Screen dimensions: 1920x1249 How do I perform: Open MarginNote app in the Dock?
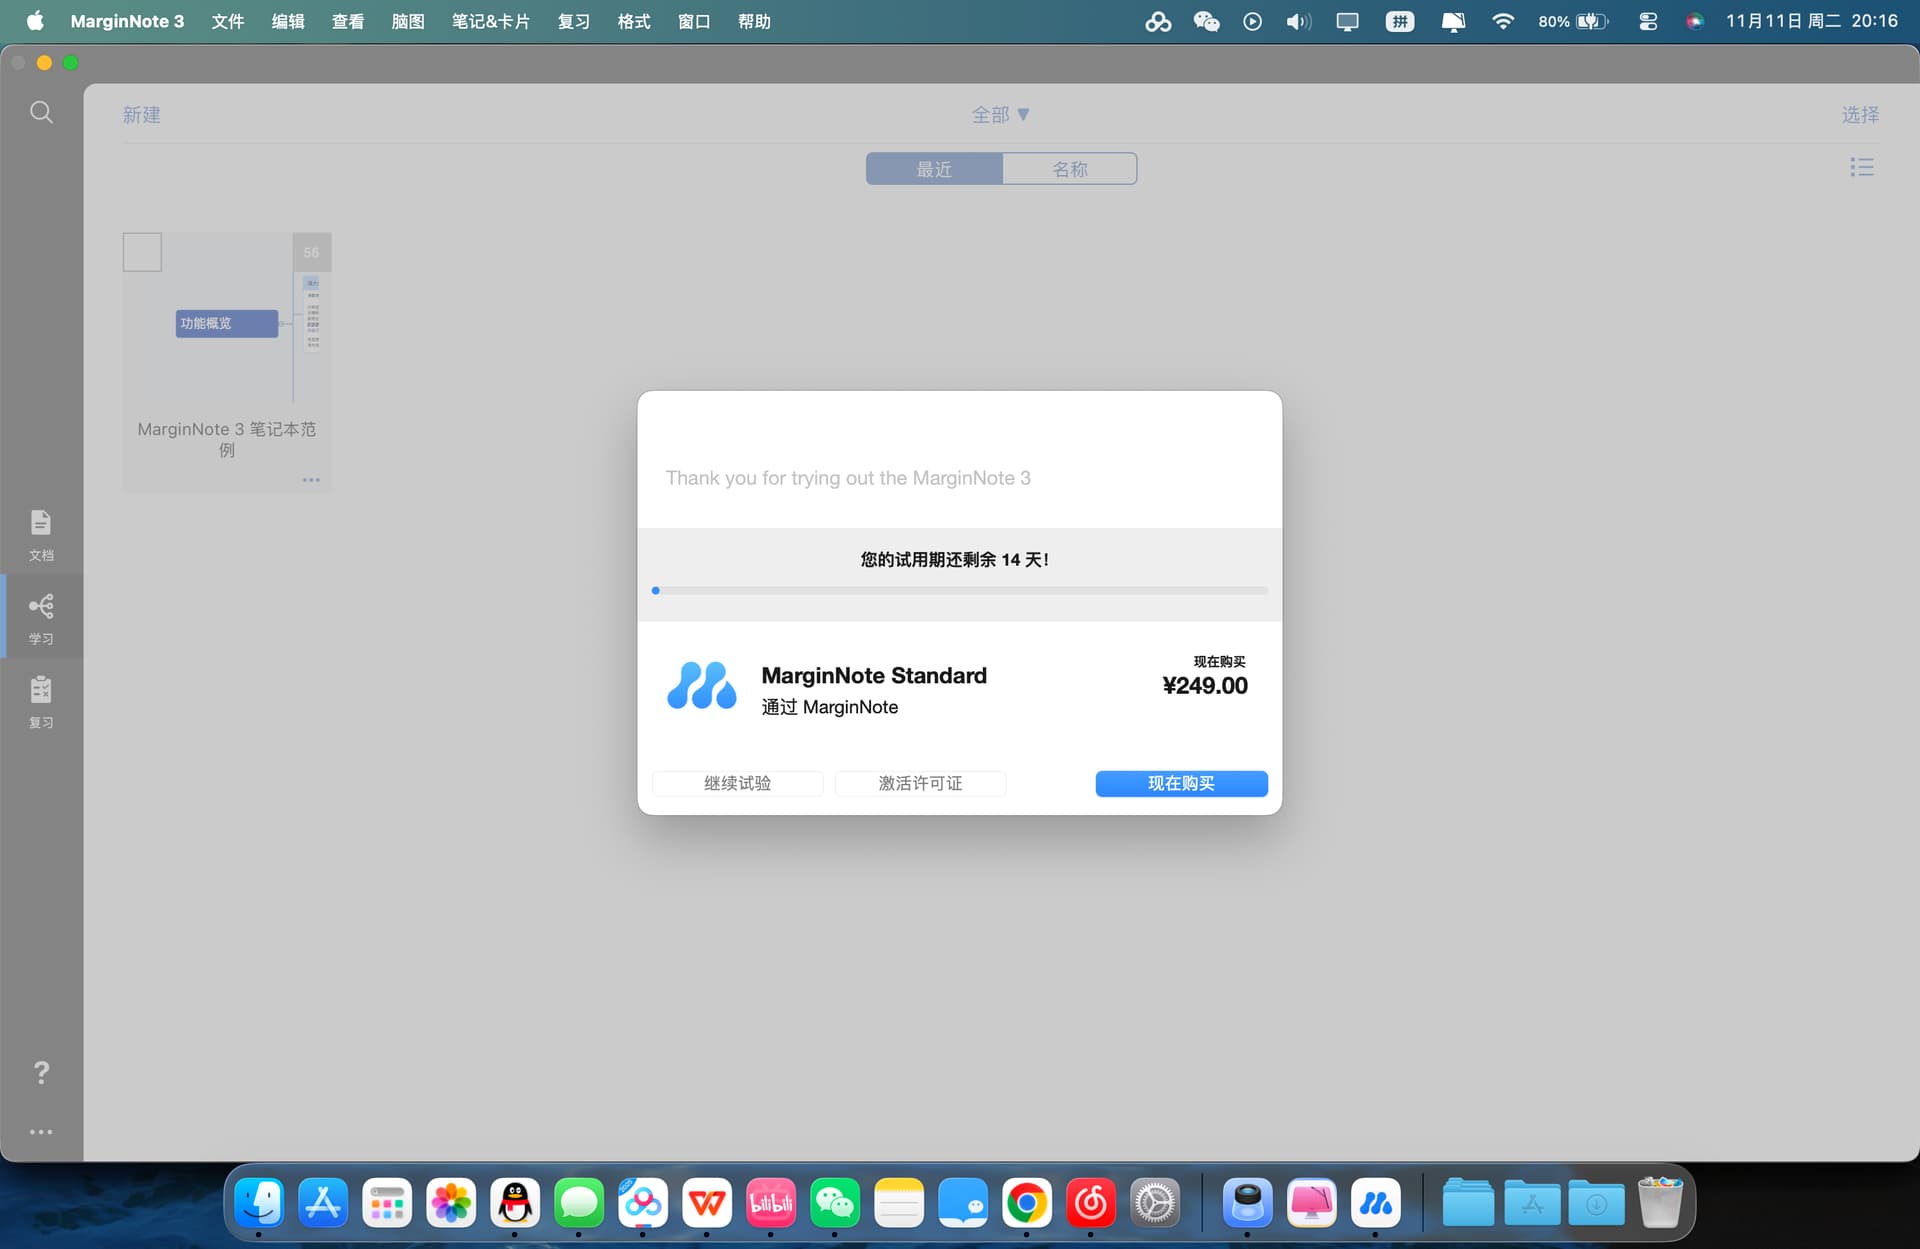[1375, 1203]
